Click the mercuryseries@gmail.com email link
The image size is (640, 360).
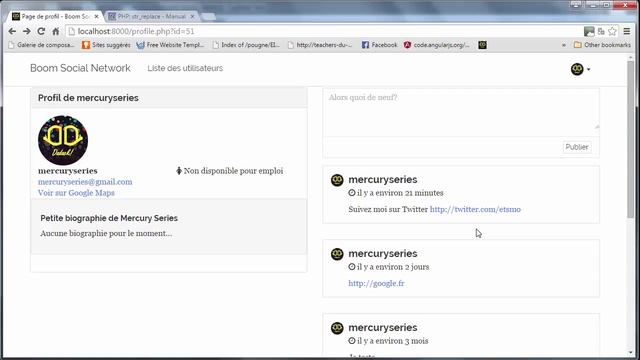[x=85, y=182]
